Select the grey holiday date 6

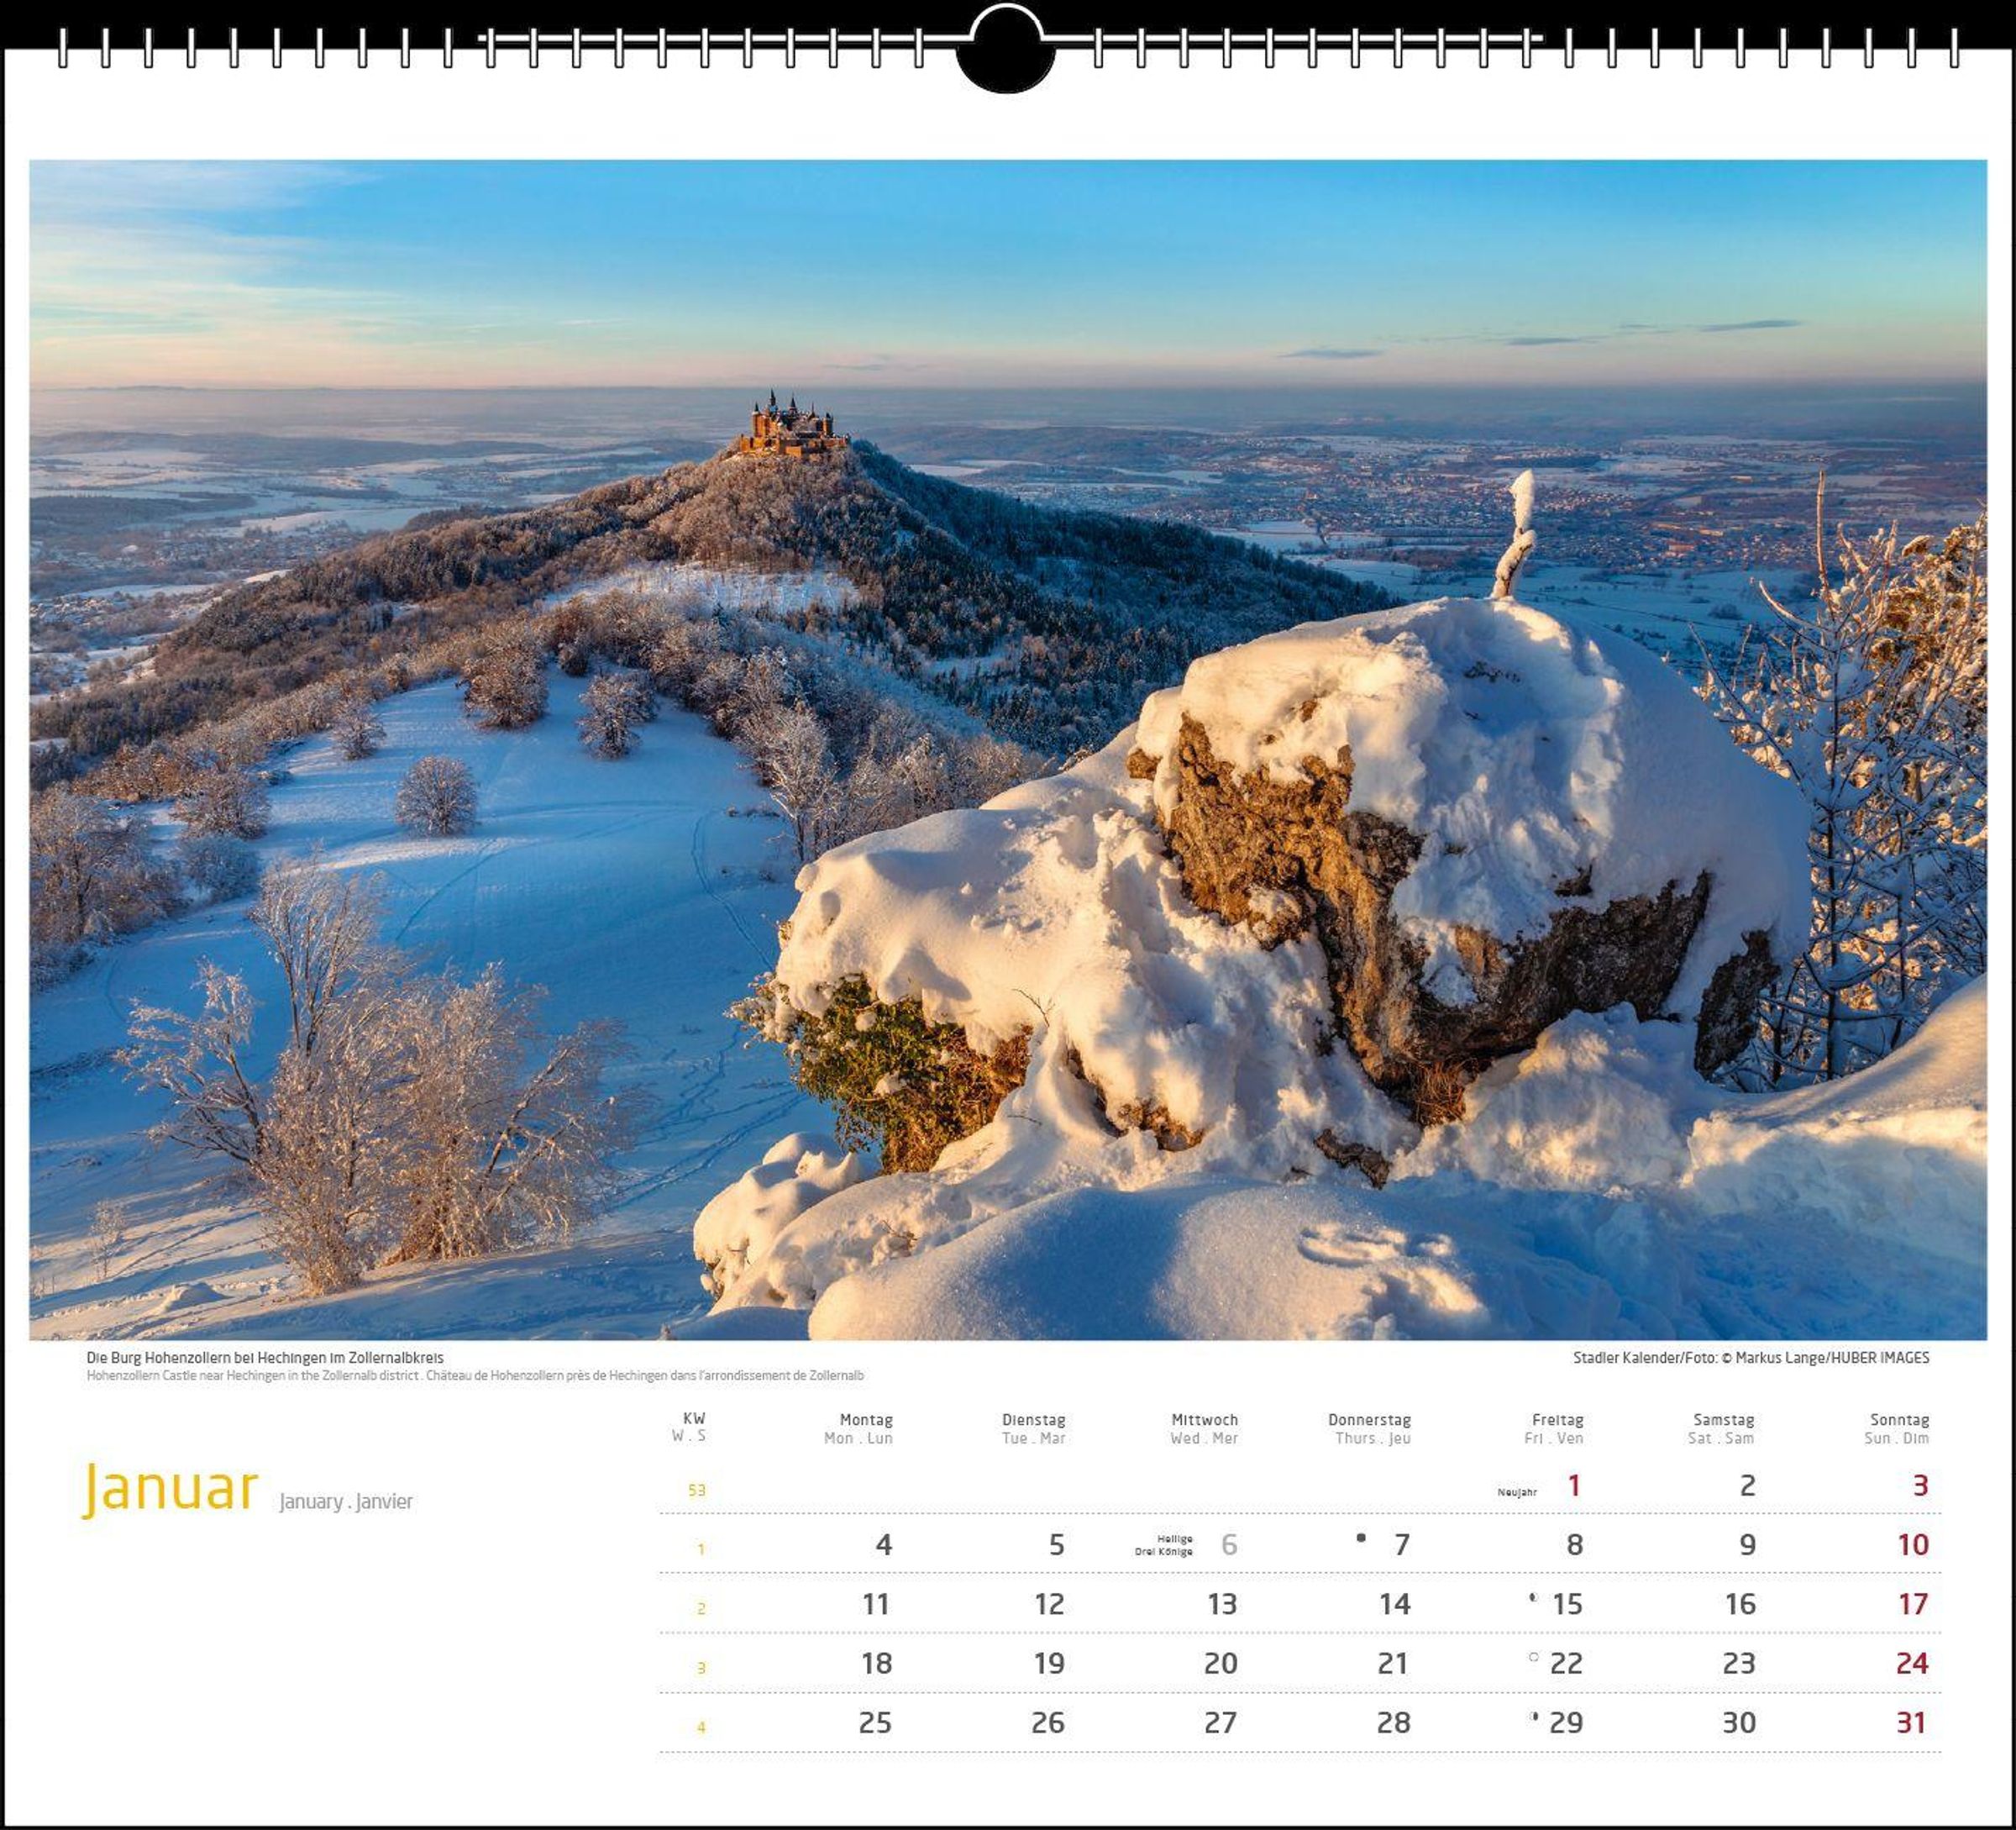[1229, 1544]
